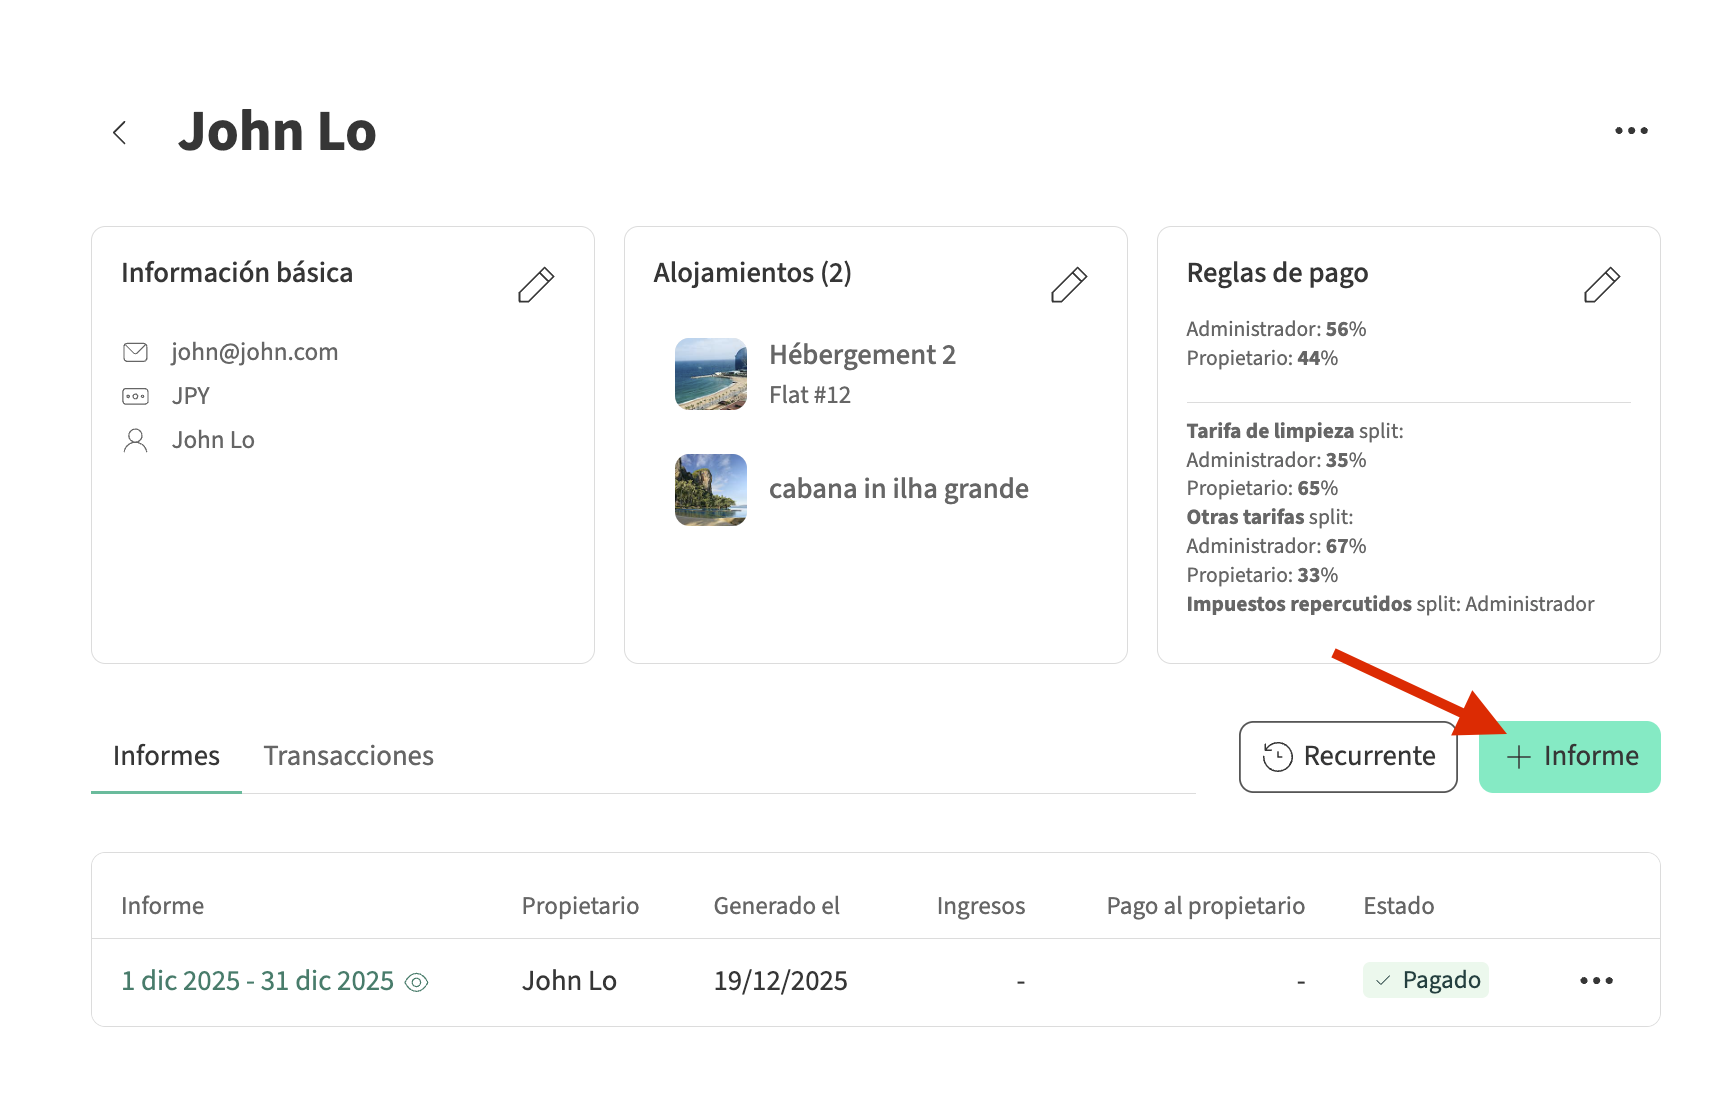The height and width of the screenshot is (1116, 1732).
Task: Edit the Información básica card
Action: point(535,285)
